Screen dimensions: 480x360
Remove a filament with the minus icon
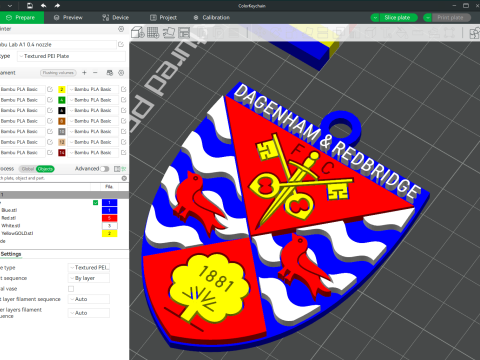click(95, 73)
